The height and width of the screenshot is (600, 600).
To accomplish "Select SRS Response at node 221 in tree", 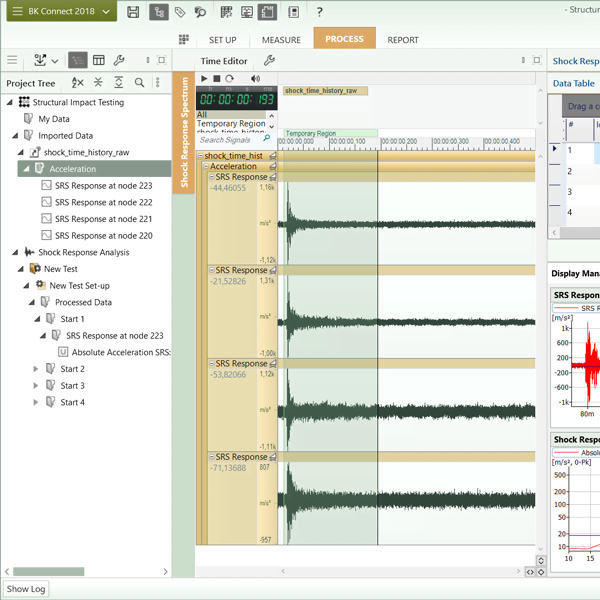I will pos(103,219).
